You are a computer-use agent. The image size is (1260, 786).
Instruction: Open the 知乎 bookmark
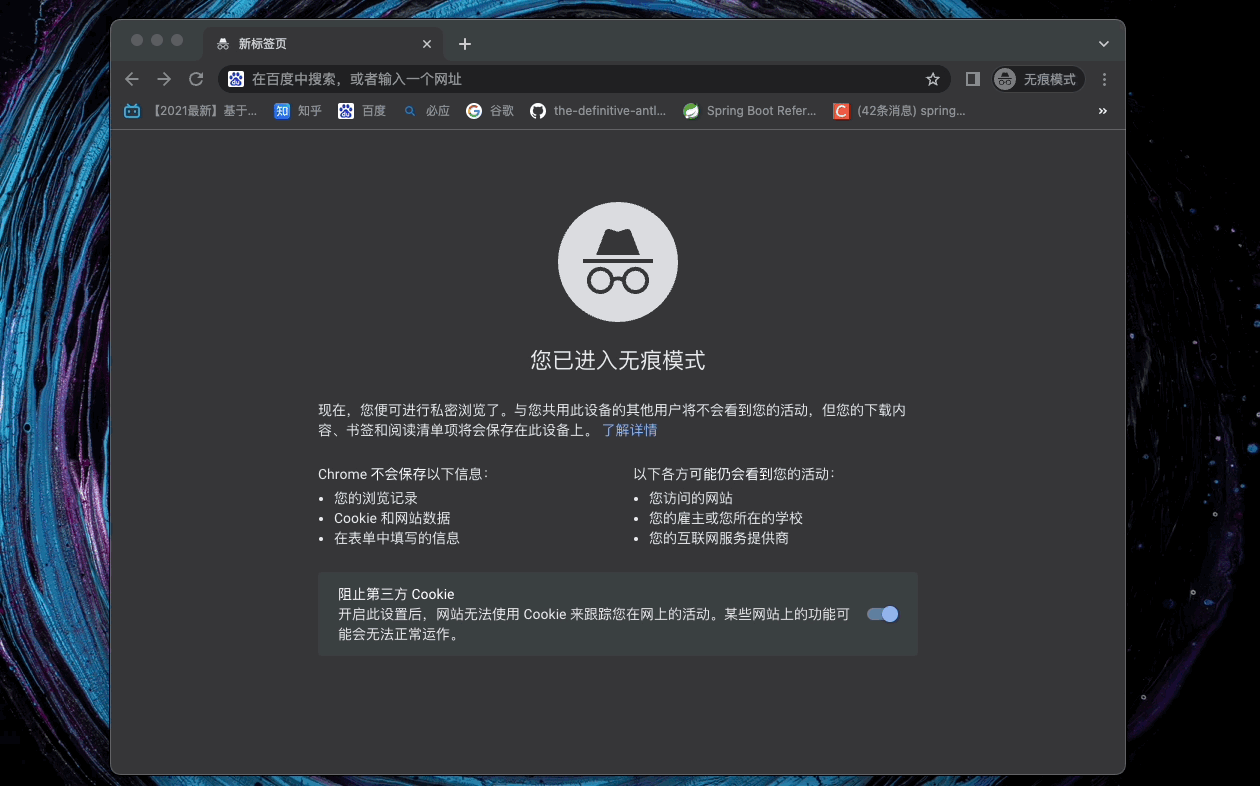(298, 111)
